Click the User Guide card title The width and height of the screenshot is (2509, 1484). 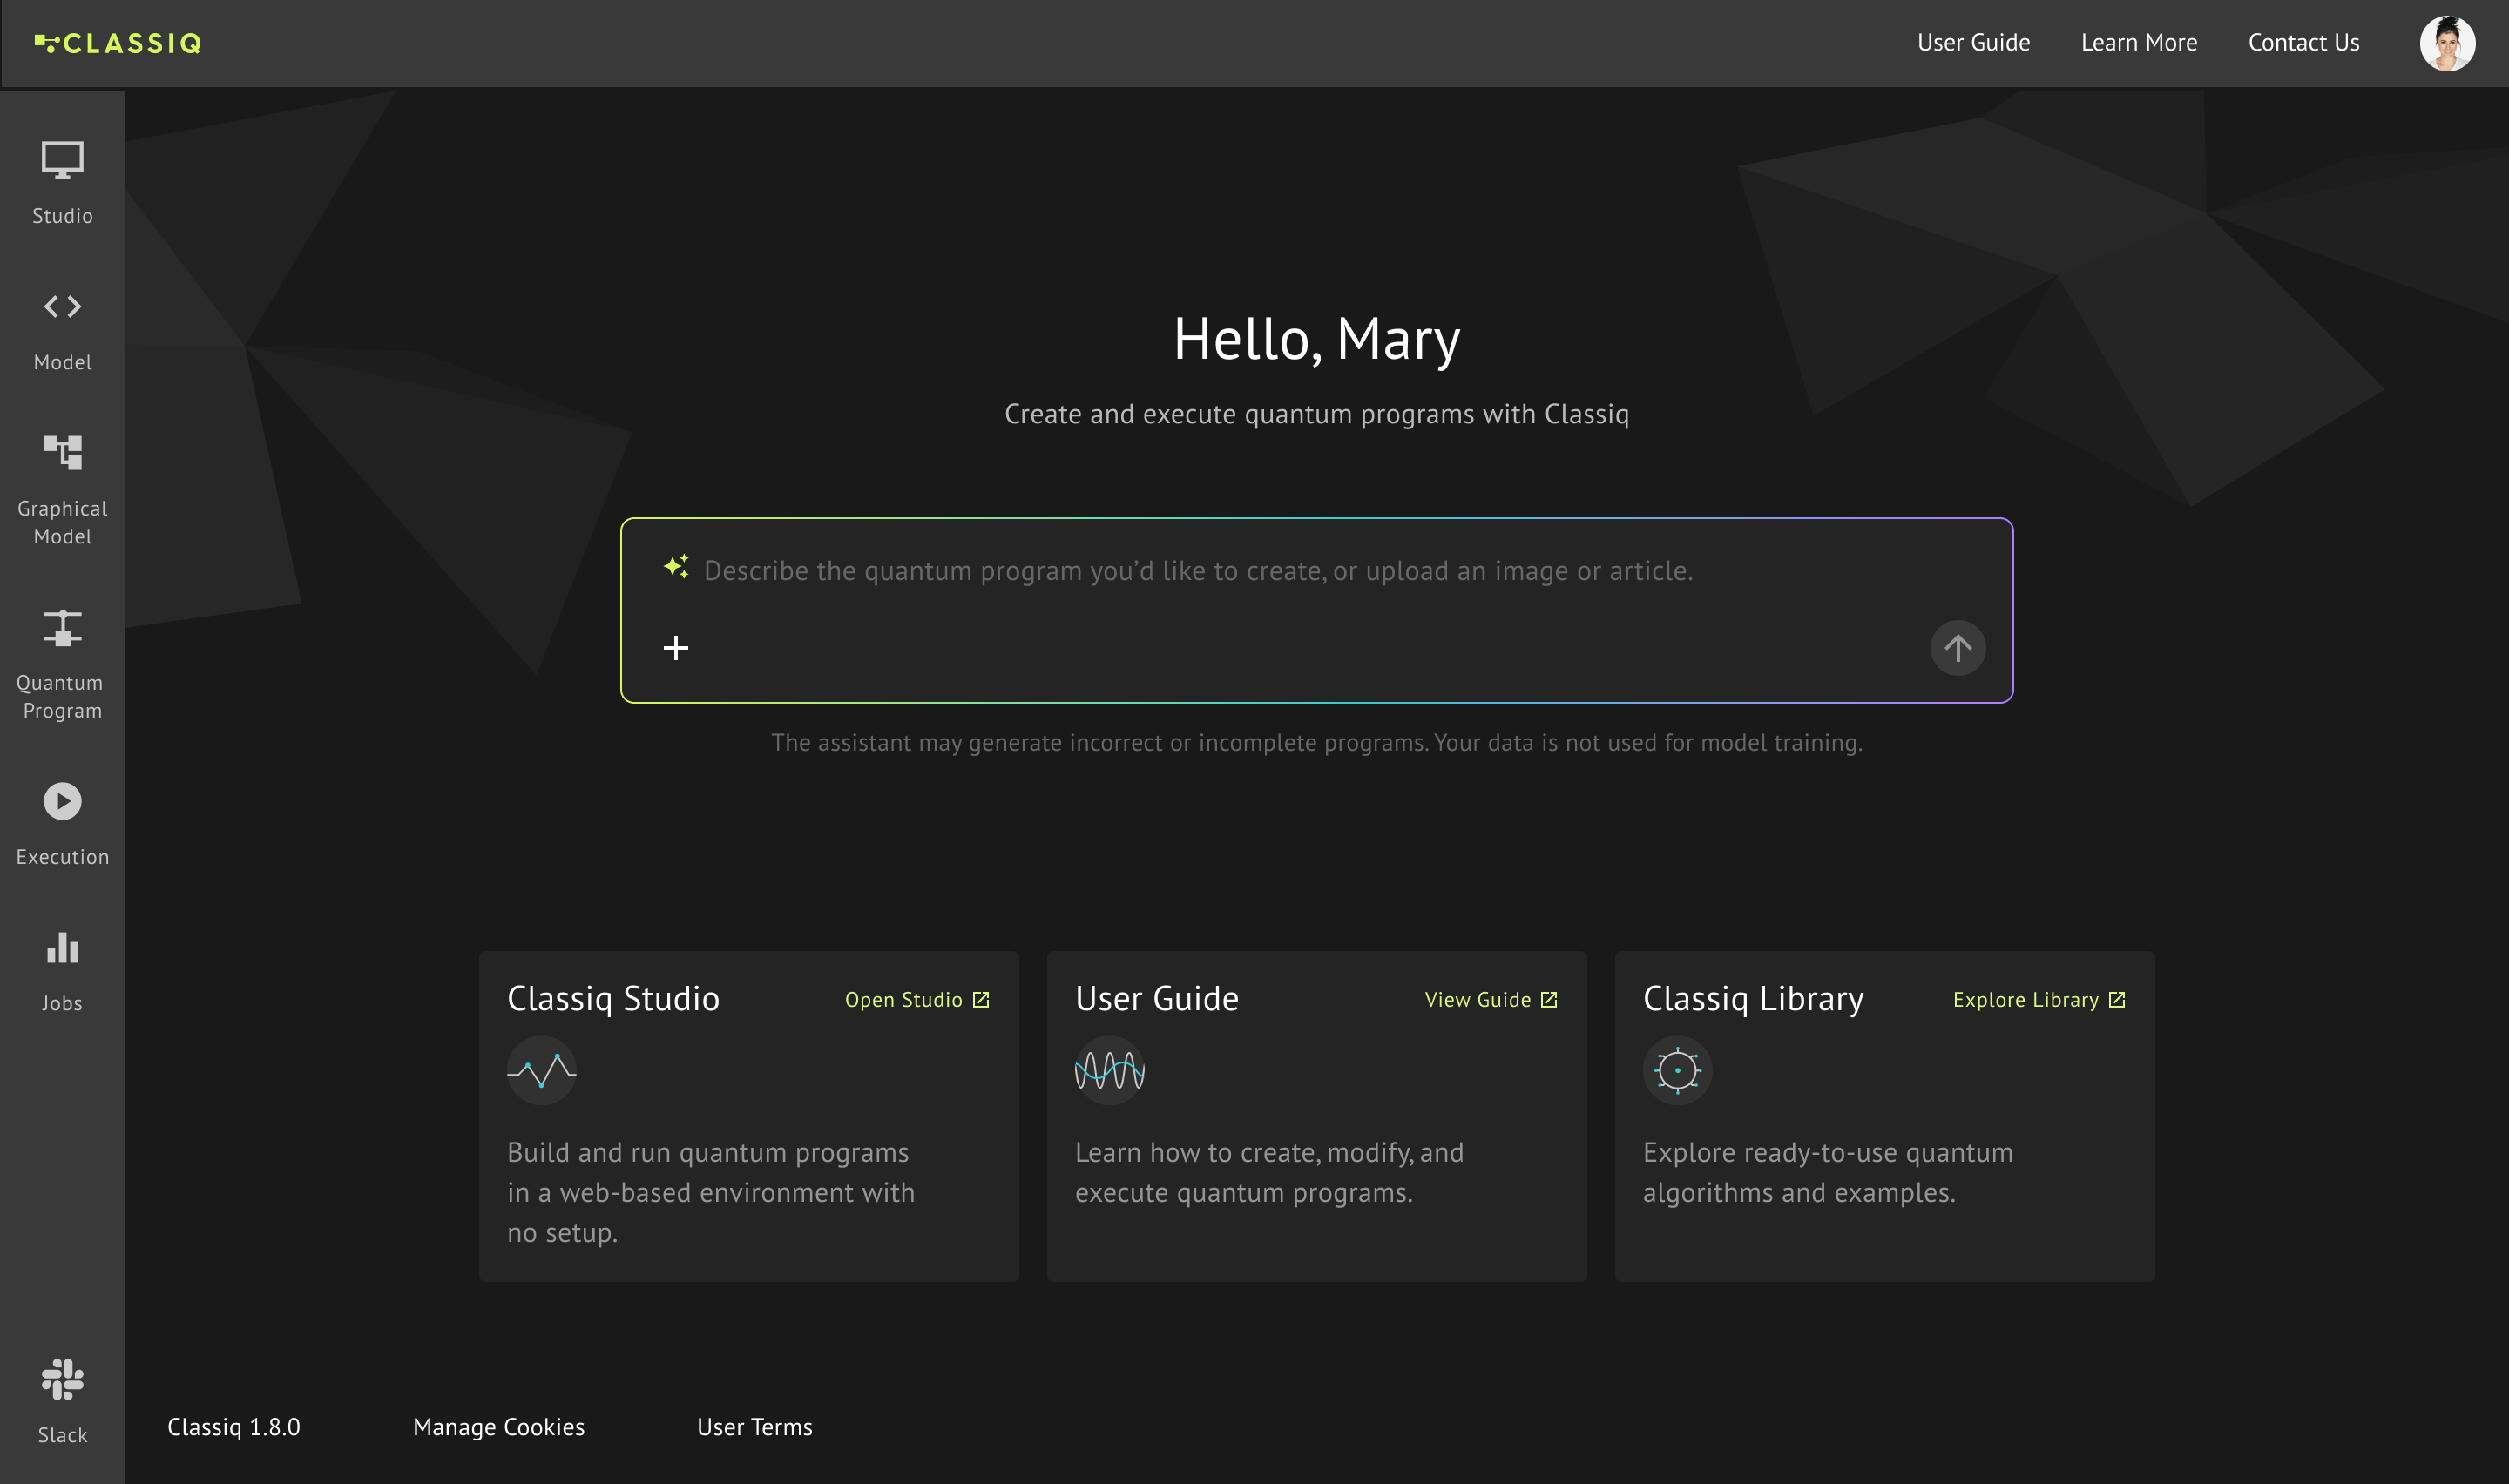pyautogui.click(x=1157, y=999)
